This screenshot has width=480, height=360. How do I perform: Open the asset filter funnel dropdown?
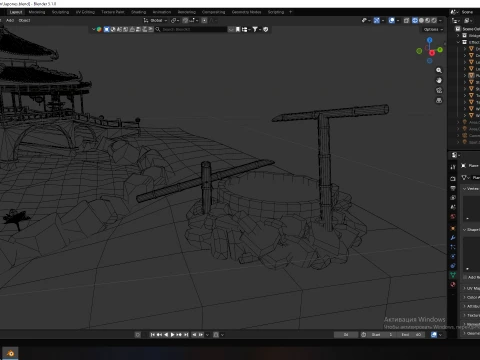coord(256,29)
